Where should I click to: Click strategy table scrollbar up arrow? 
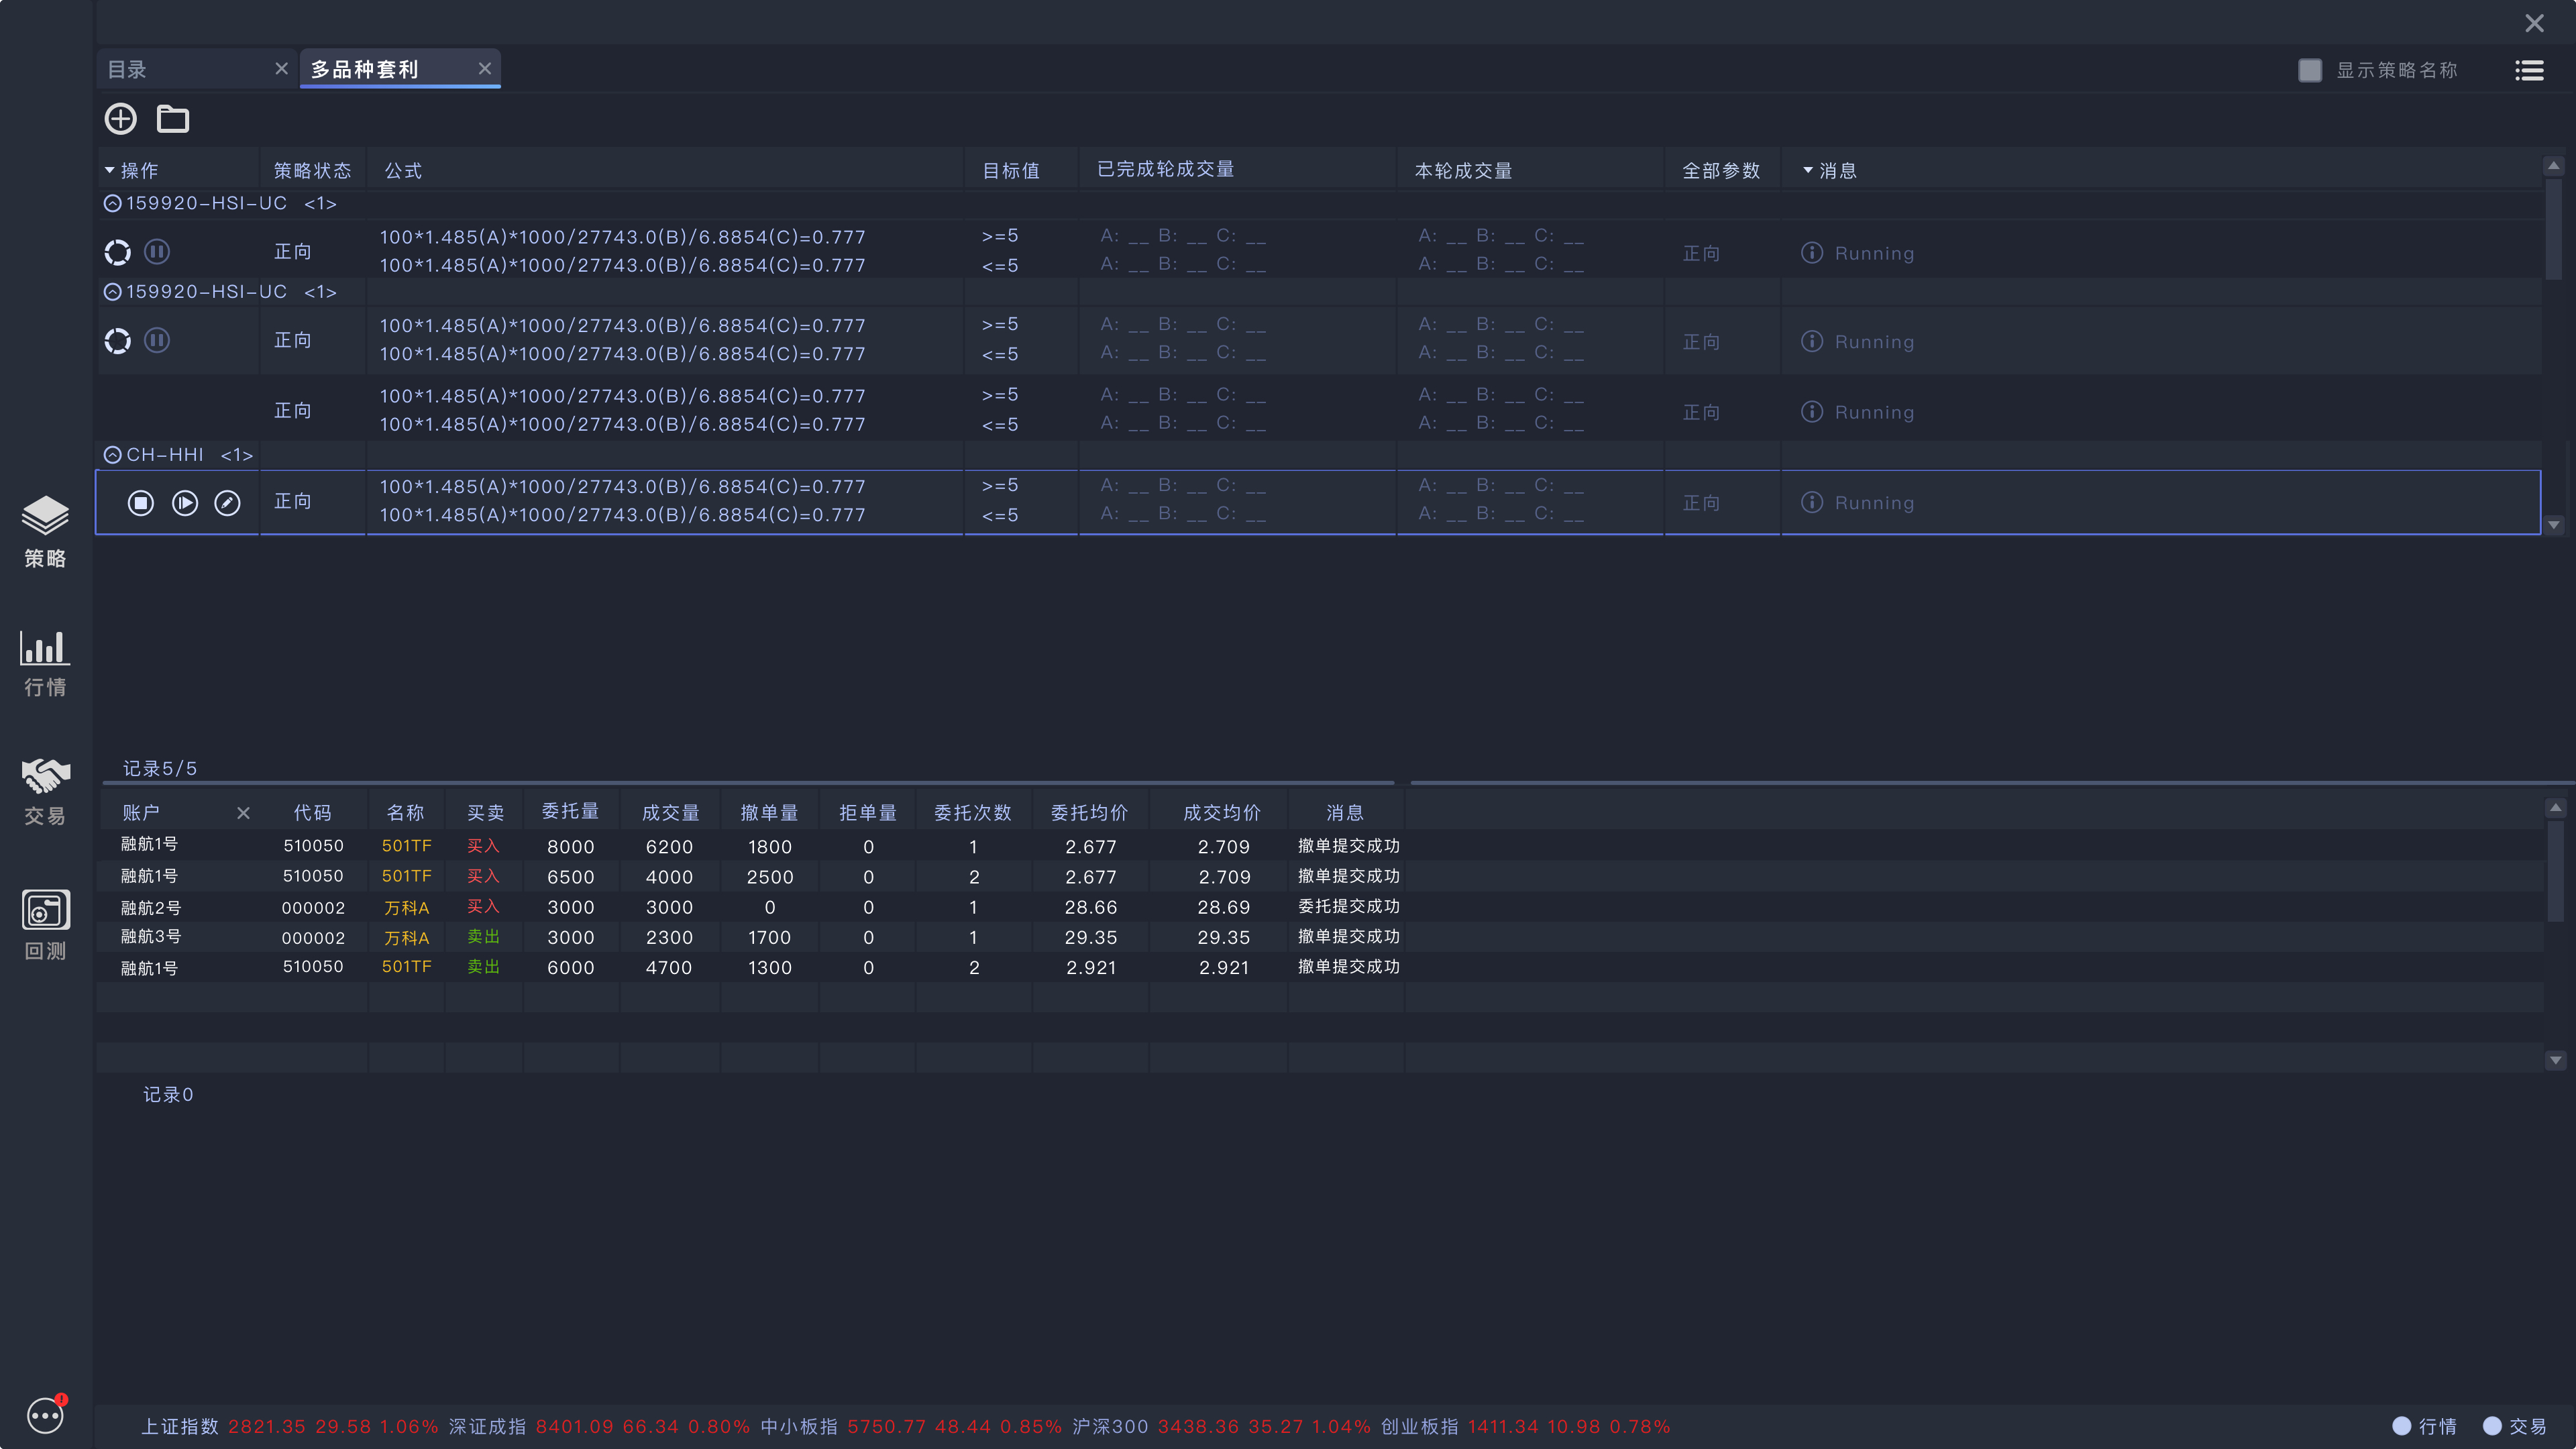pyautogui.click(x=2553, y=166)
